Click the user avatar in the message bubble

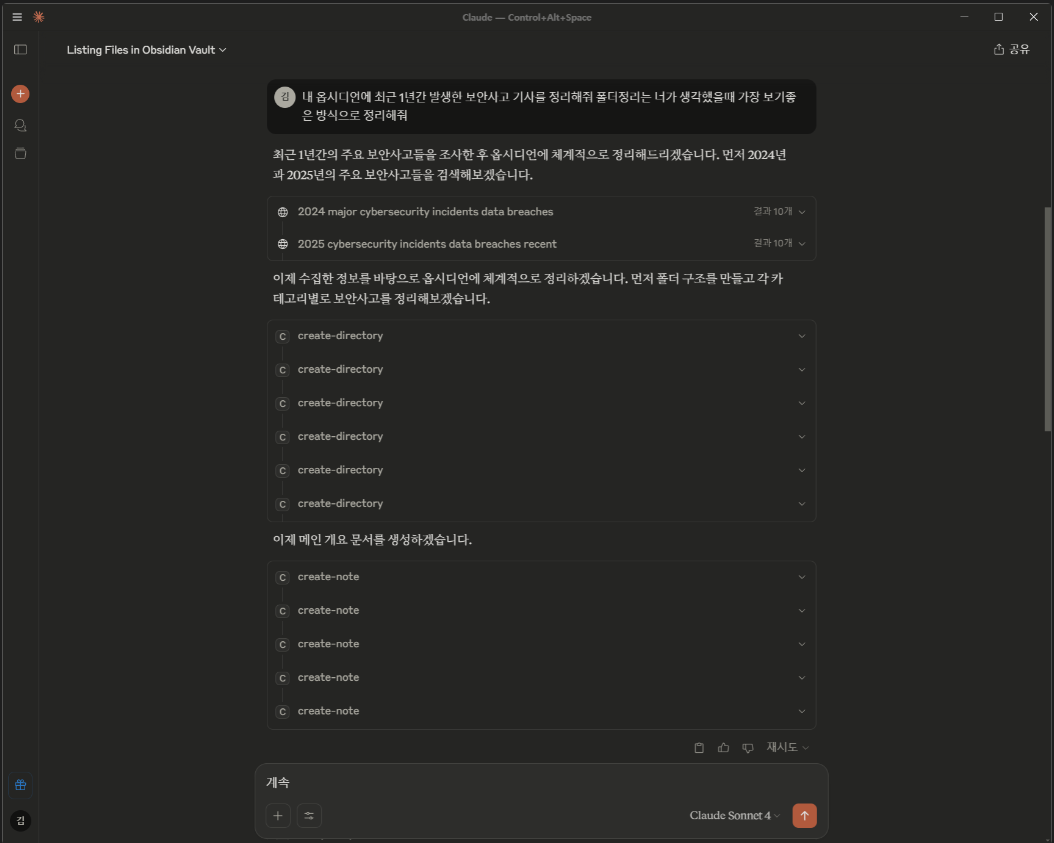click(x=285, y=97)
